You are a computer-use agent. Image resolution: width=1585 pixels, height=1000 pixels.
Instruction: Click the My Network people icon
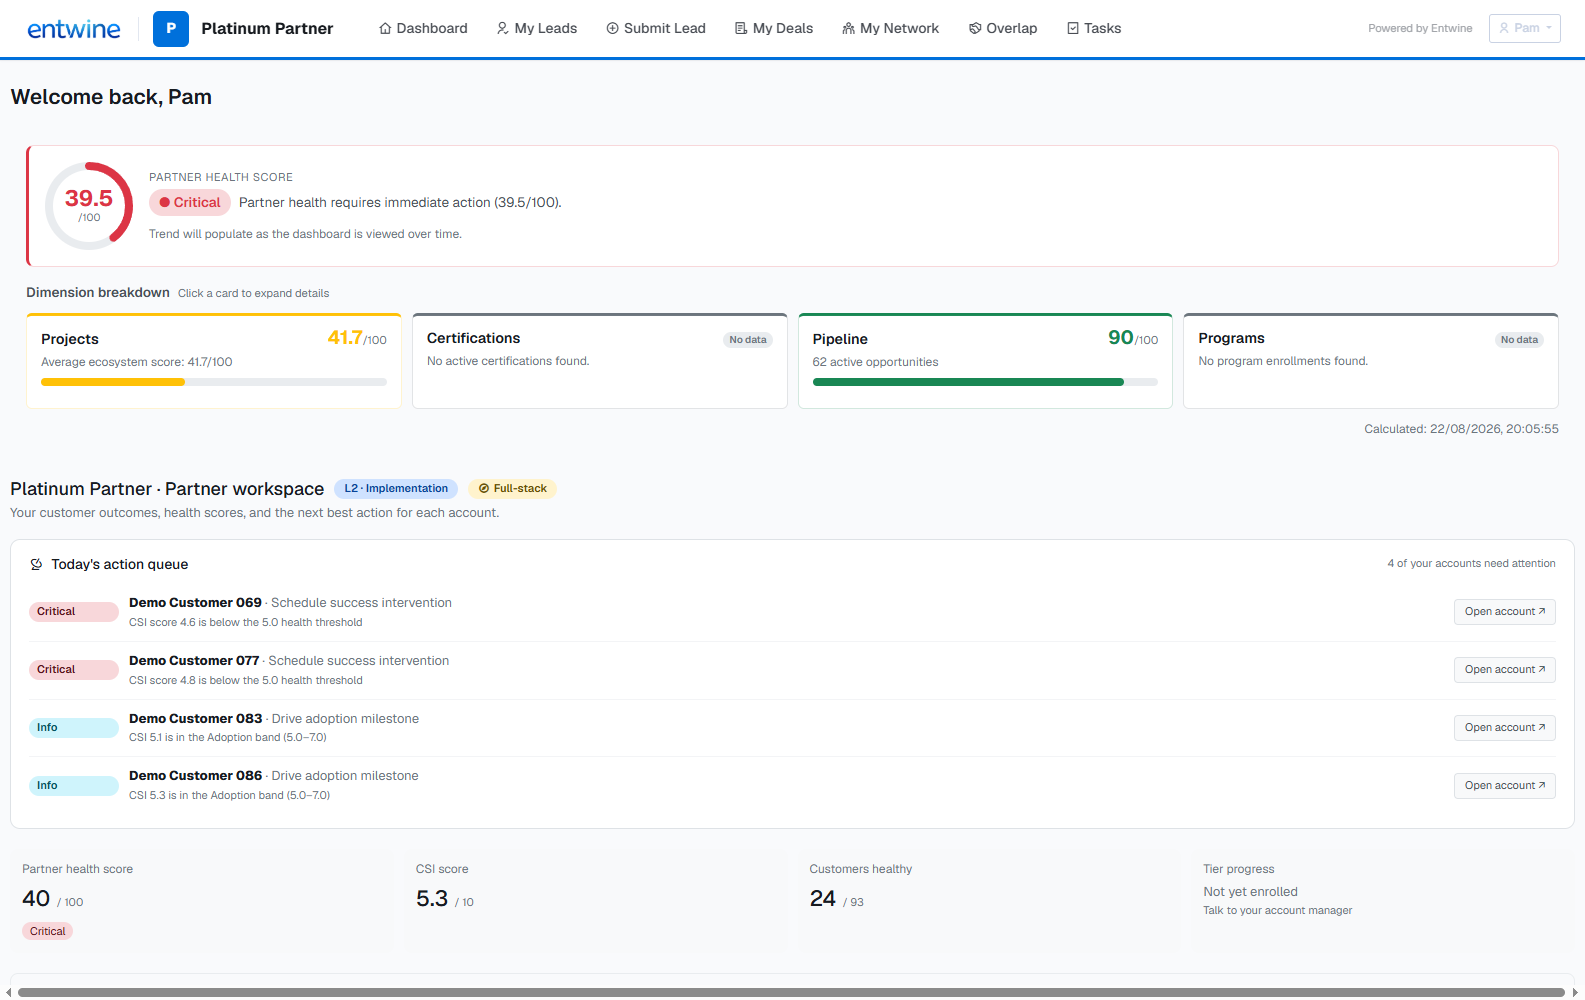[x=848, y=28]
